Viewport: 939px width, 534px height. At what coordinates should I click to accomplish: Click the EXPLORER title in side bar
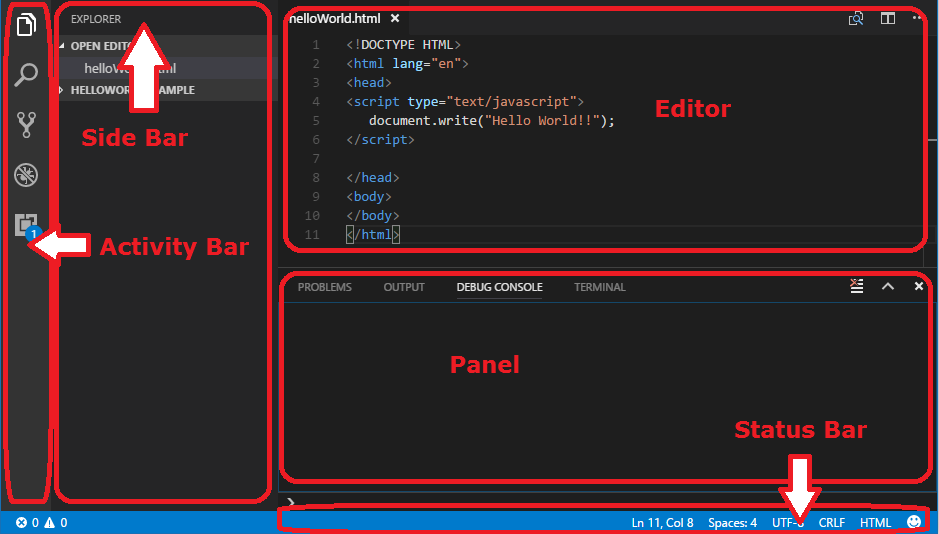96,19
